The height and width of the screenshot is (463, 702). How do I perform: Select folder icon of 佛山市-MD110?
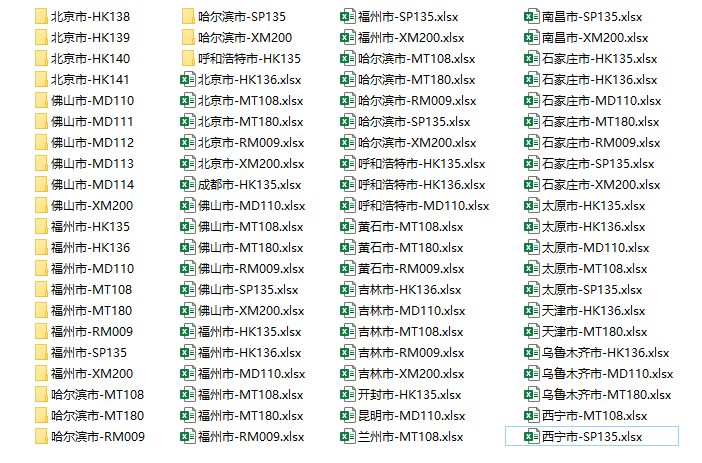point(41,101)
